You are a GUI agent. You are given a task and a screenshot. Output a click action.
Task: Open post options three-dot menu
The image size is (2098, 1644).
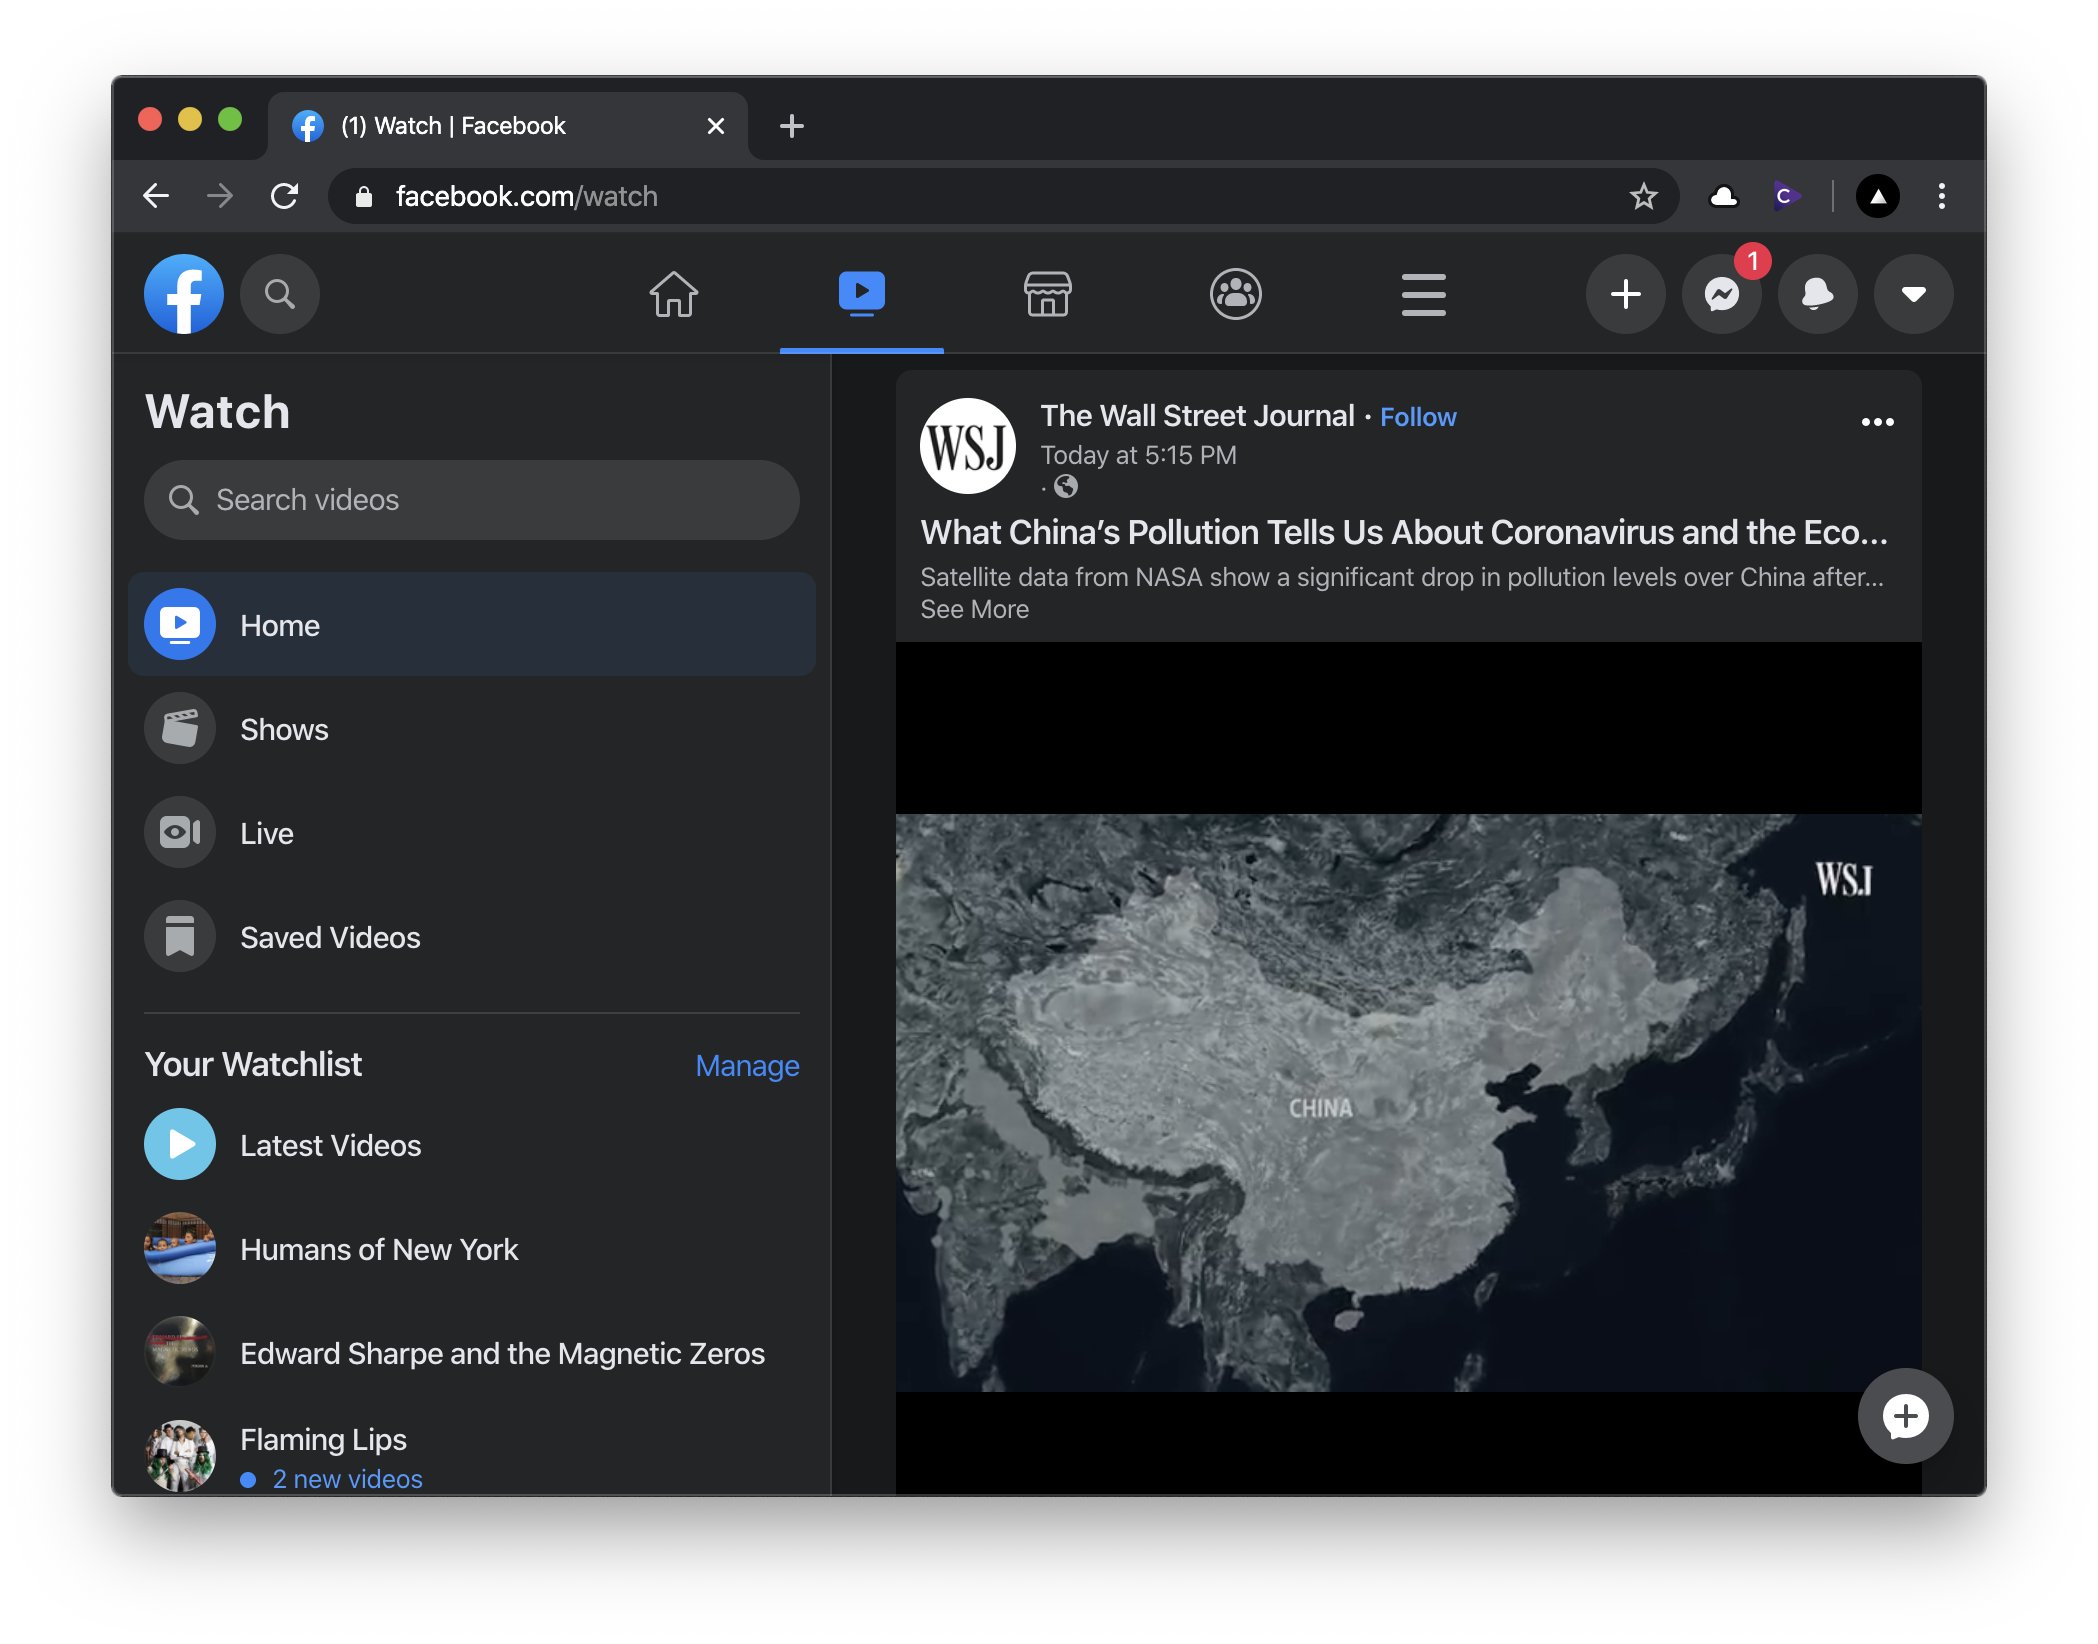[x=1877, y=422]
